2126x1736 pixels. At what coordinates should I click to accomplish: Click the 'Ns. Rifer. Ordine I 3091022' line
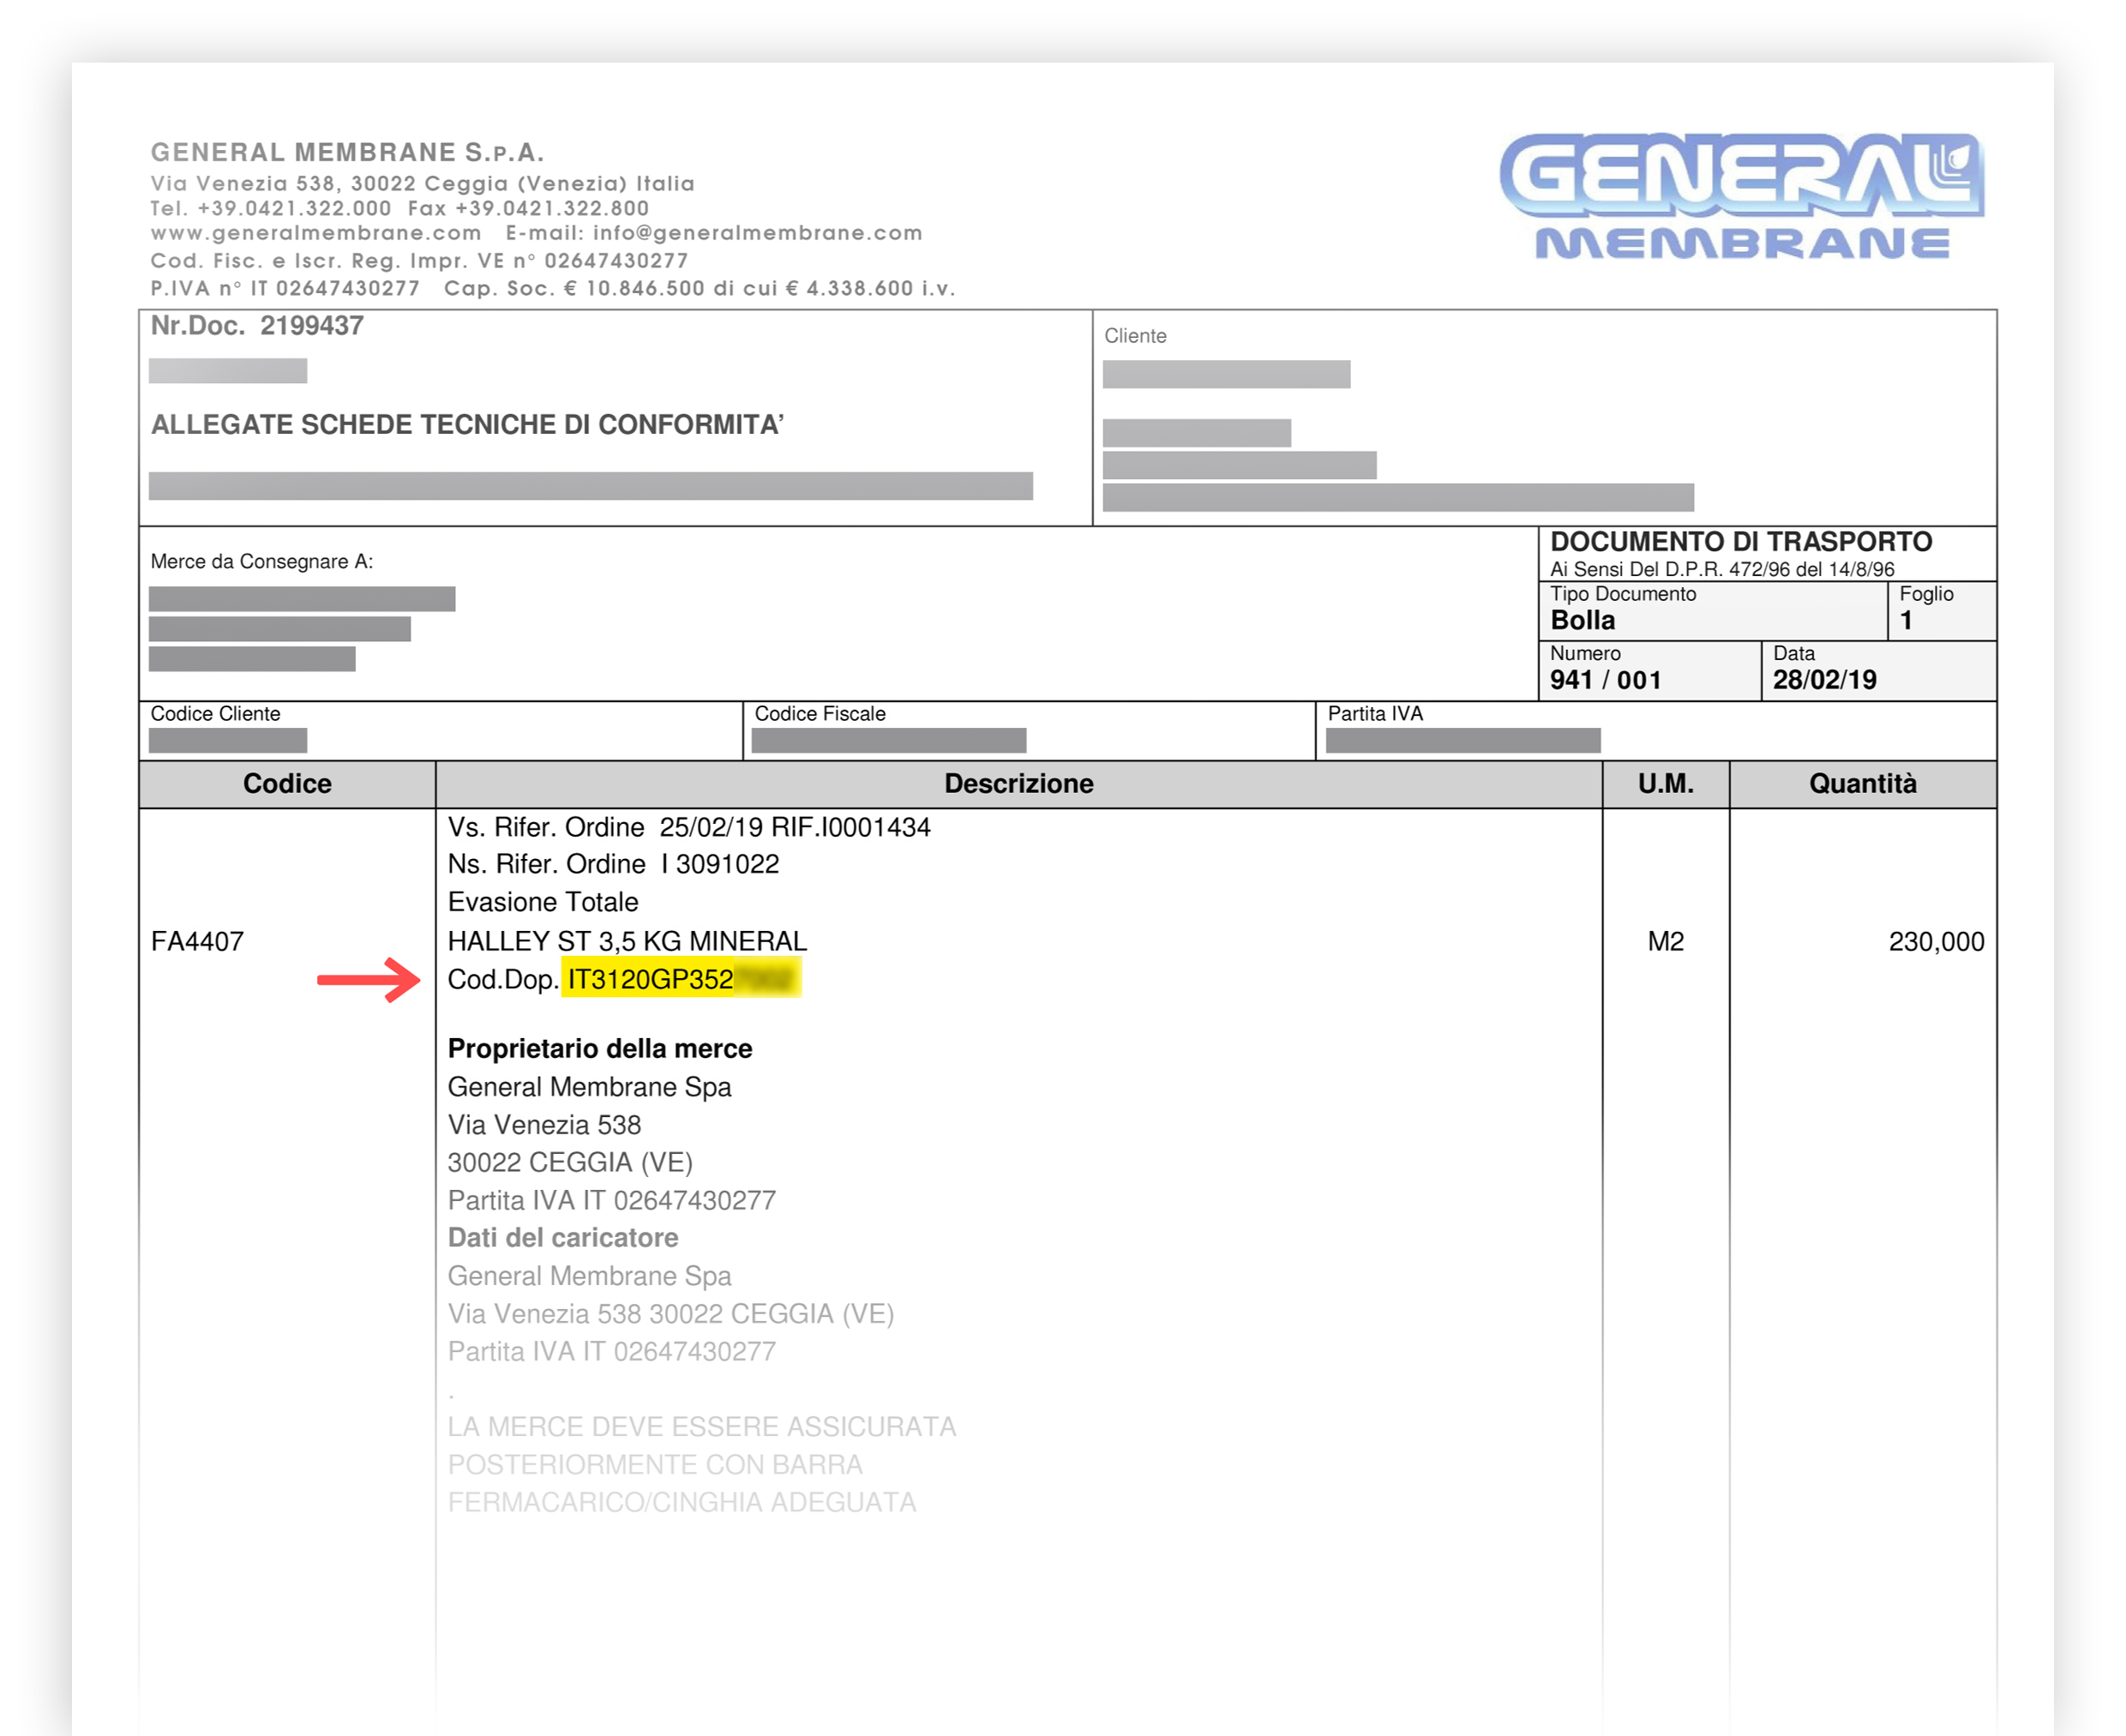[x=613, y=864]
